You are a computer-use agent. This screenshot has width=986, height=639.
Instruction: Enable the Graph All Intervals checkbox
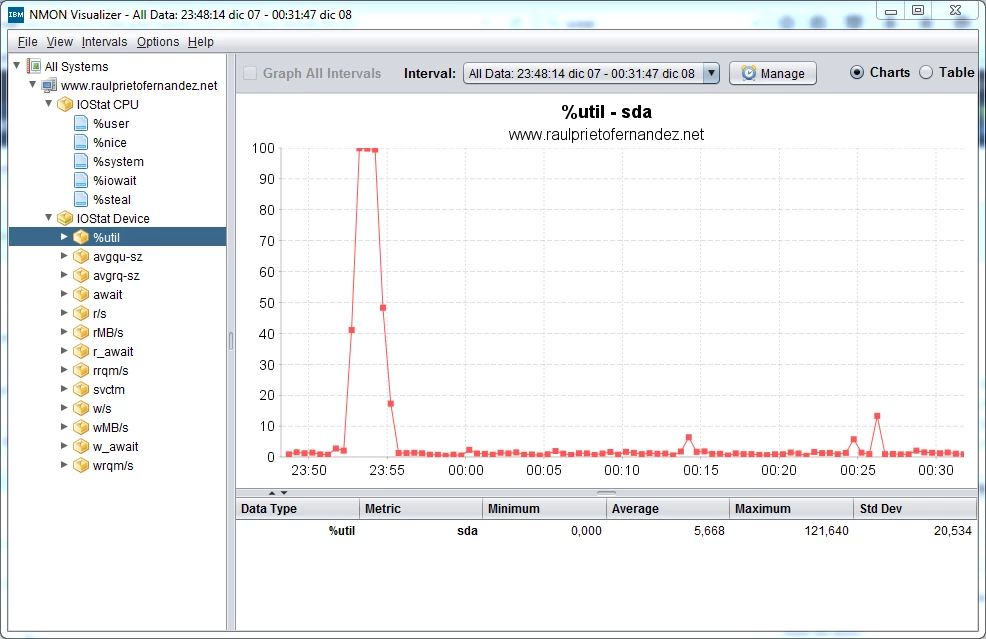[x=250, y=73]
